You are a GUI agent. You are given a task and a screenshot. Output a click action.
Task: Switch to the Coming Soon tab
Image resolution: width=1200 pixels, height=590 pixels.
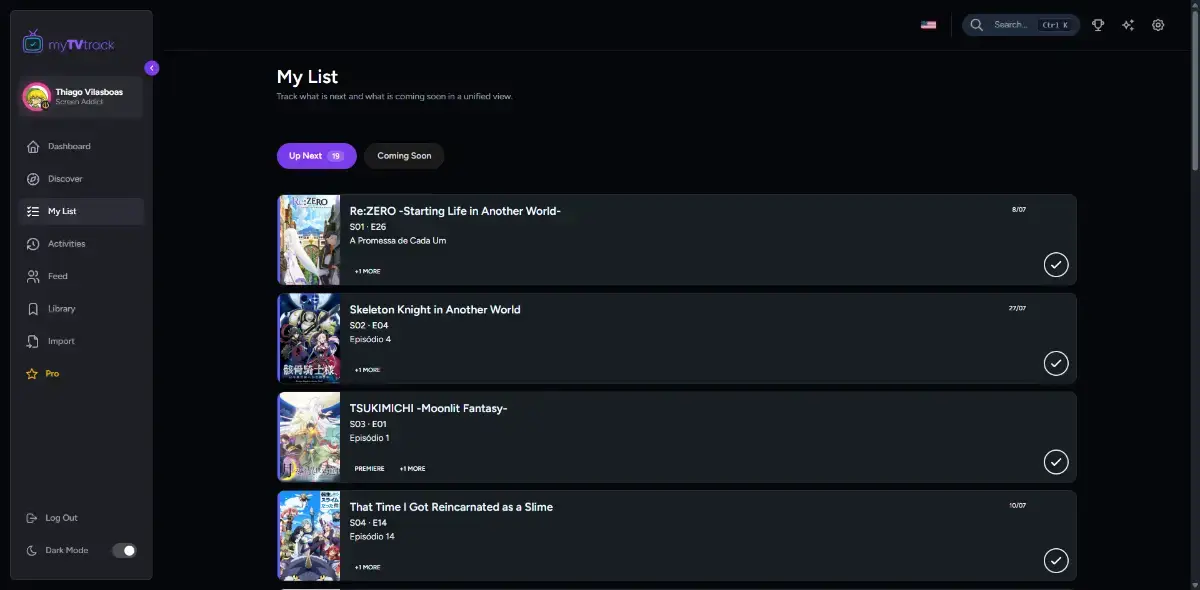[x=404, y=156]
